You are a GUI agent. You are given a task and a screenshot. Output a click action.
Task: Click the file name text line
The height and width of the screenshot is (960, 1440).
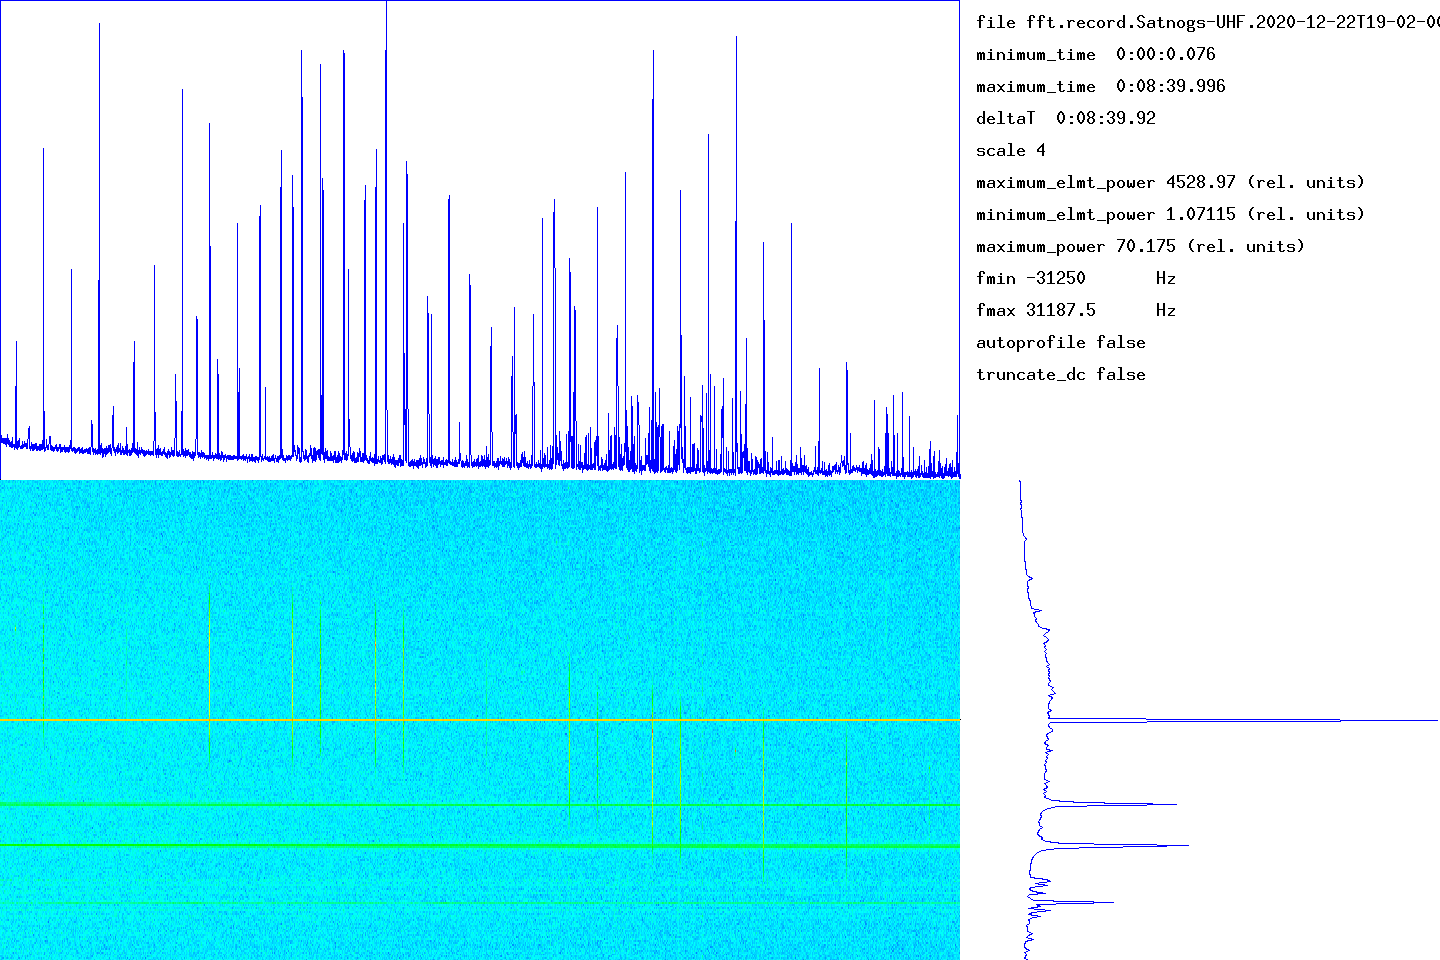tap(1208, 22)
